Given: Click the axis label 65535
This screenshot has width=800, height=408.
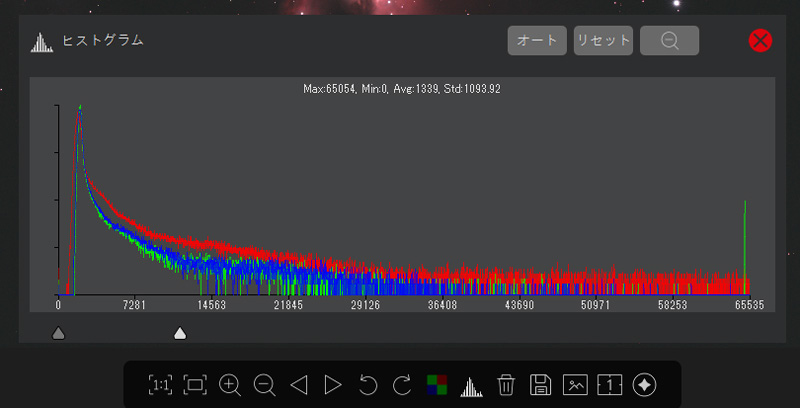Looking at the screenshot, I should 749,305.
